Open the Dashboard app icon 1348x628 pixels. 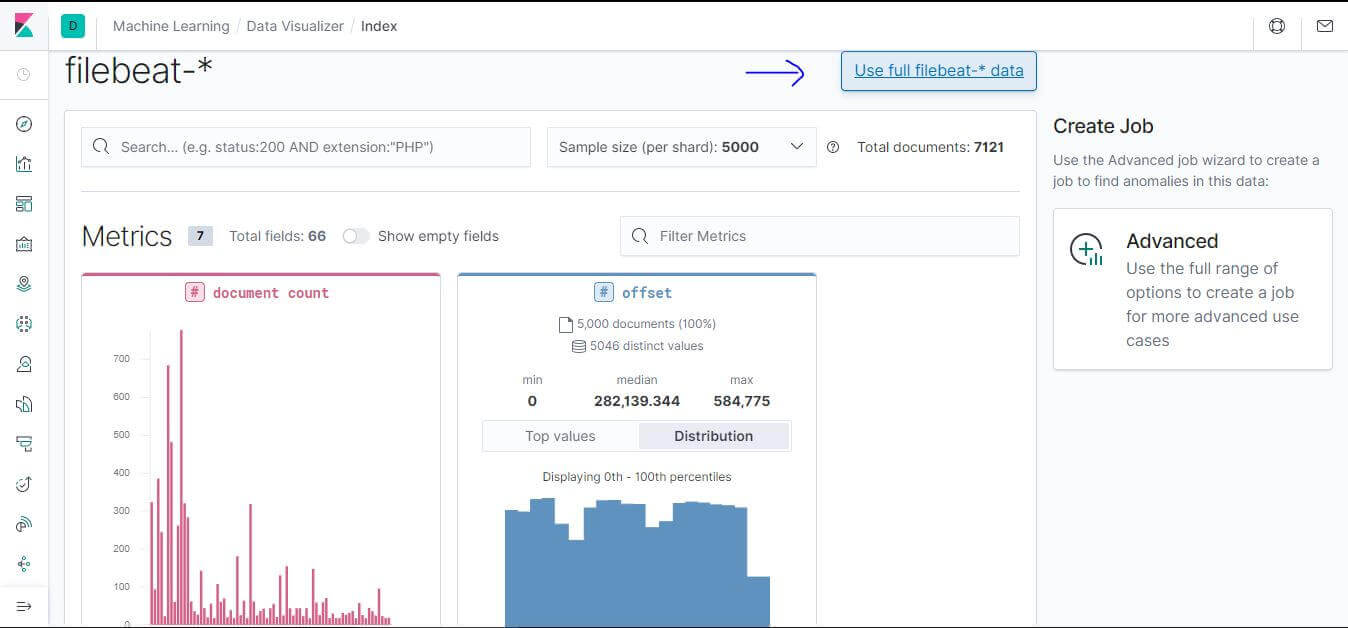pyautogui.click(x=25, y=203)
